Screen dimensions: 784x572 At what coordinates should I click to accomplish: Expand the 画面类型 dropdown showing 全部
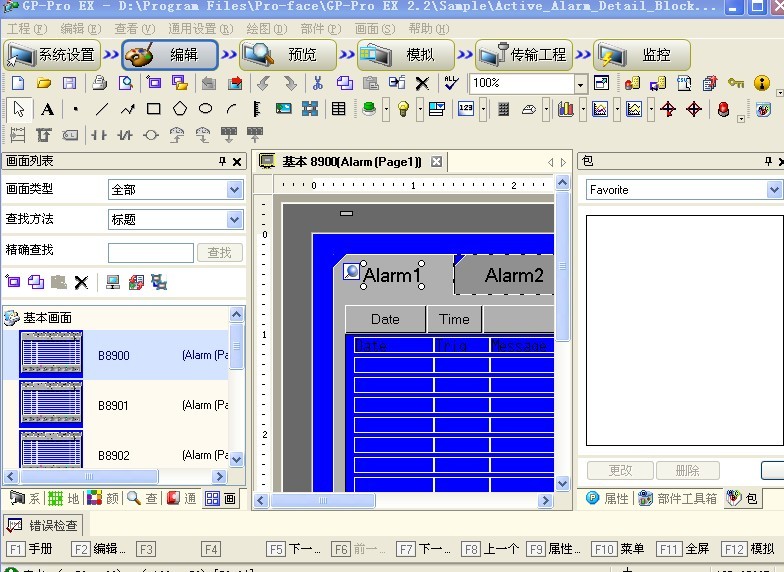point(235,189)
